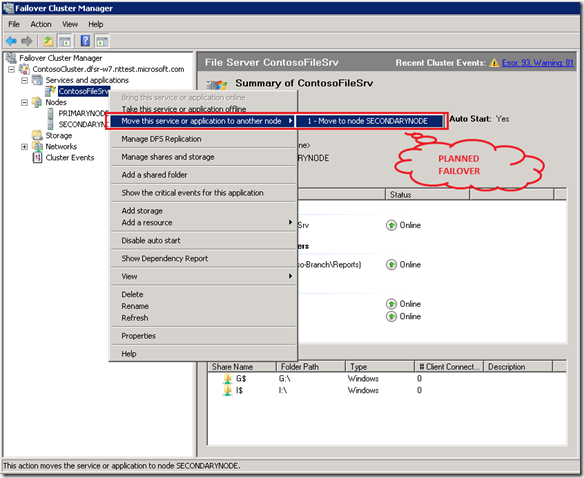Select Manage DFS Replication

coord(203,139)
